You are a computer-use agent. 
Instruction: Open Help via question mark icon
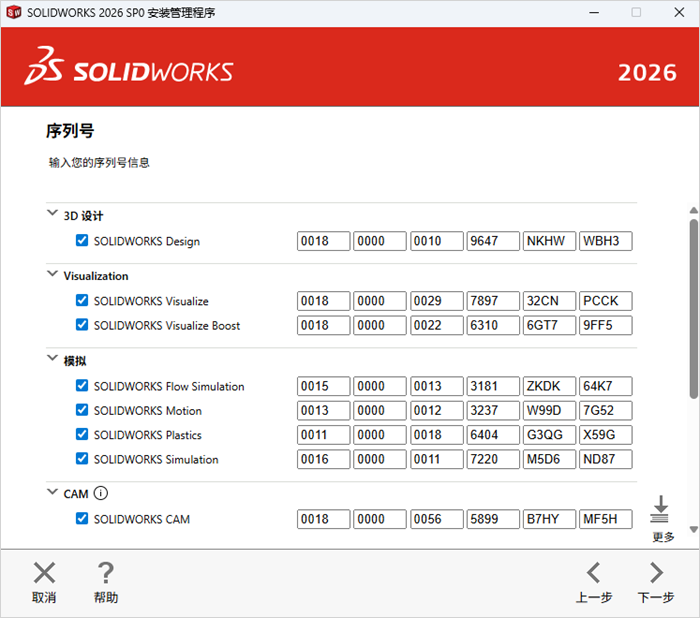[106, 572]
